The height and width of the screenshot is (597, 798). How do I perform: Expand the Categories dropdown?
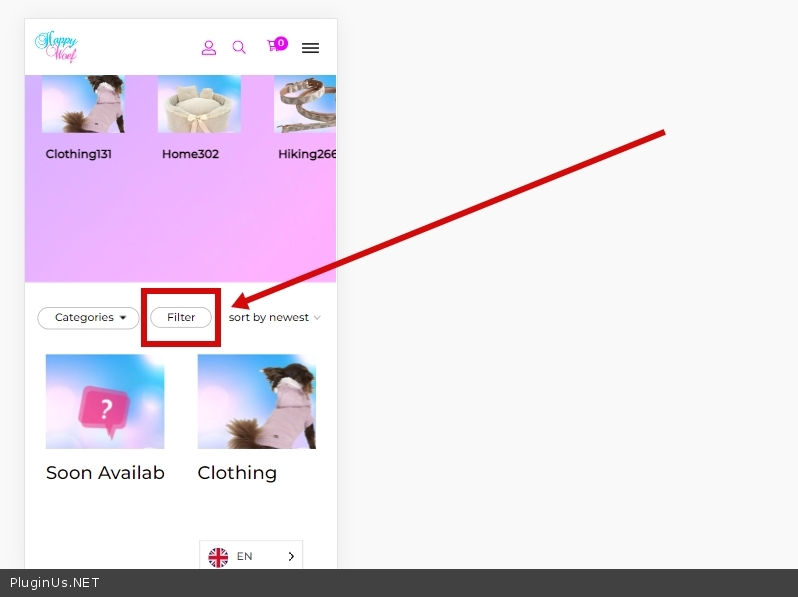(88, 317)
